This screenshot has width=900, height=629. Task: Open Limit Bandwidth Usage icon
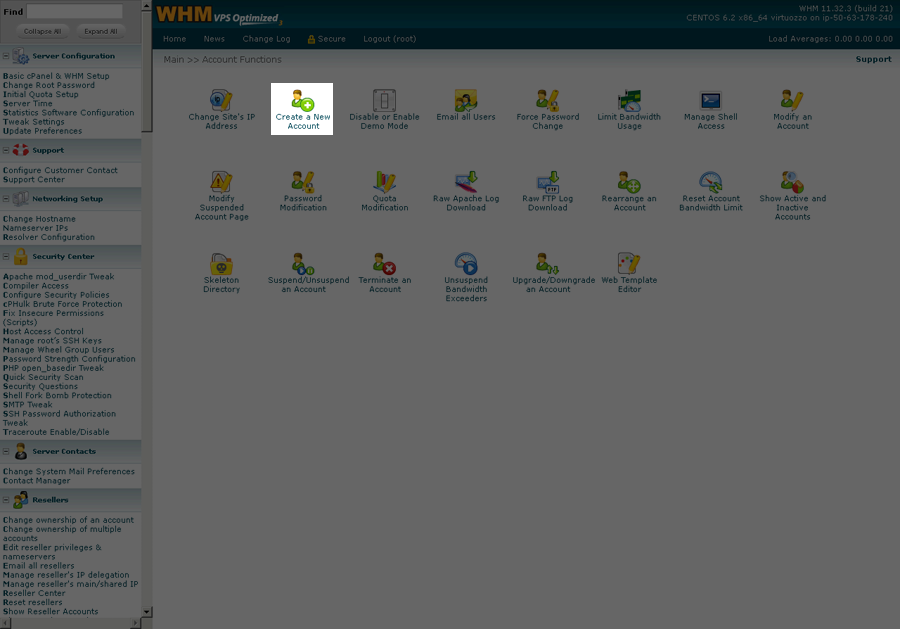pos(629,100)
